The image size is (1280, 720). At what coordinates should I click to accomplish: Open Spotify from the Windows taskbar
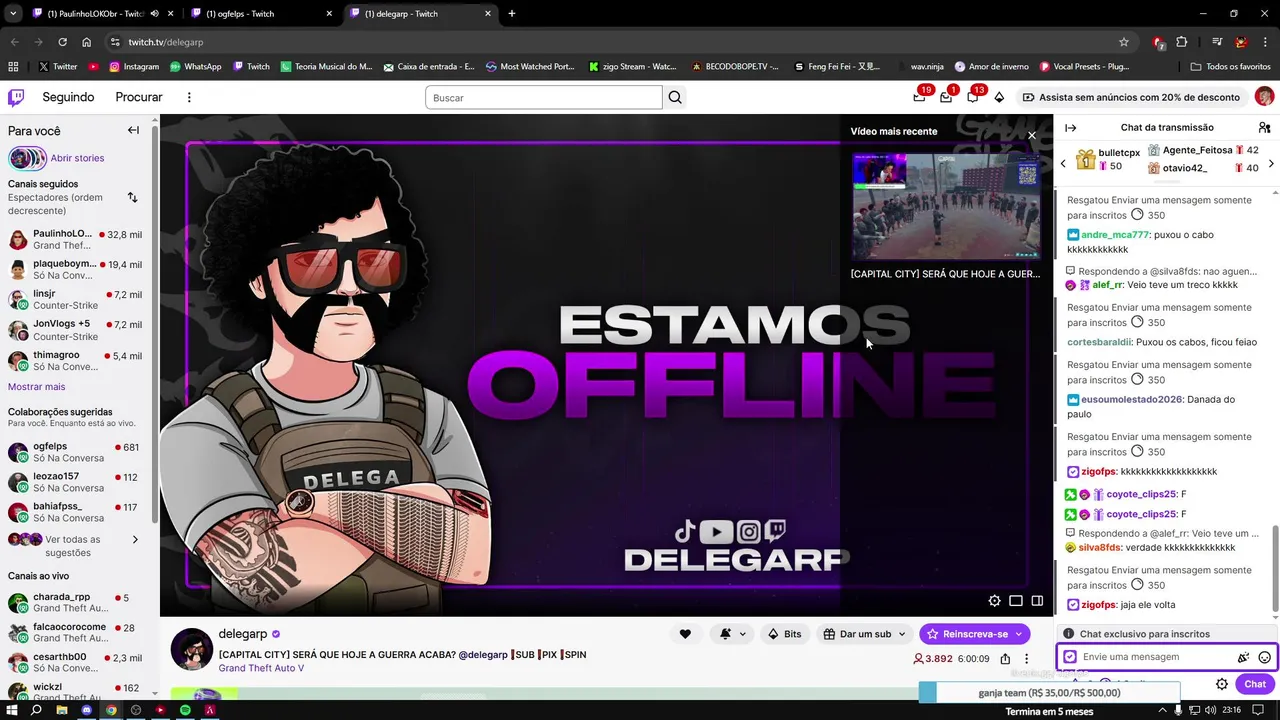coord(185,710)
